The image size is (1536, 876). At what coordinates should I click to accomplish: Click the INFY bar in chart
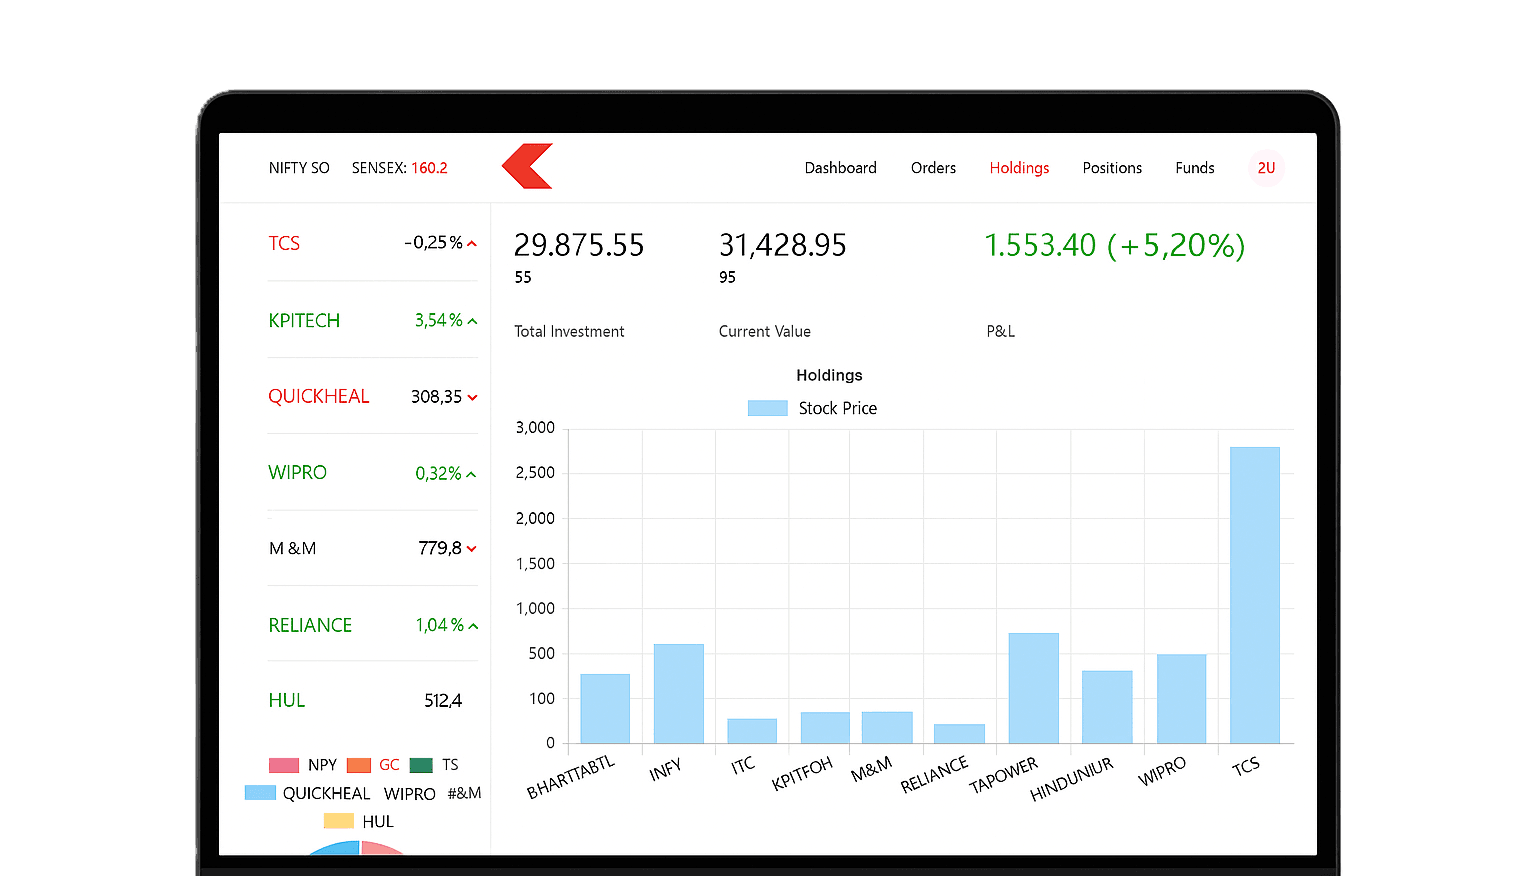coord(679,693)
